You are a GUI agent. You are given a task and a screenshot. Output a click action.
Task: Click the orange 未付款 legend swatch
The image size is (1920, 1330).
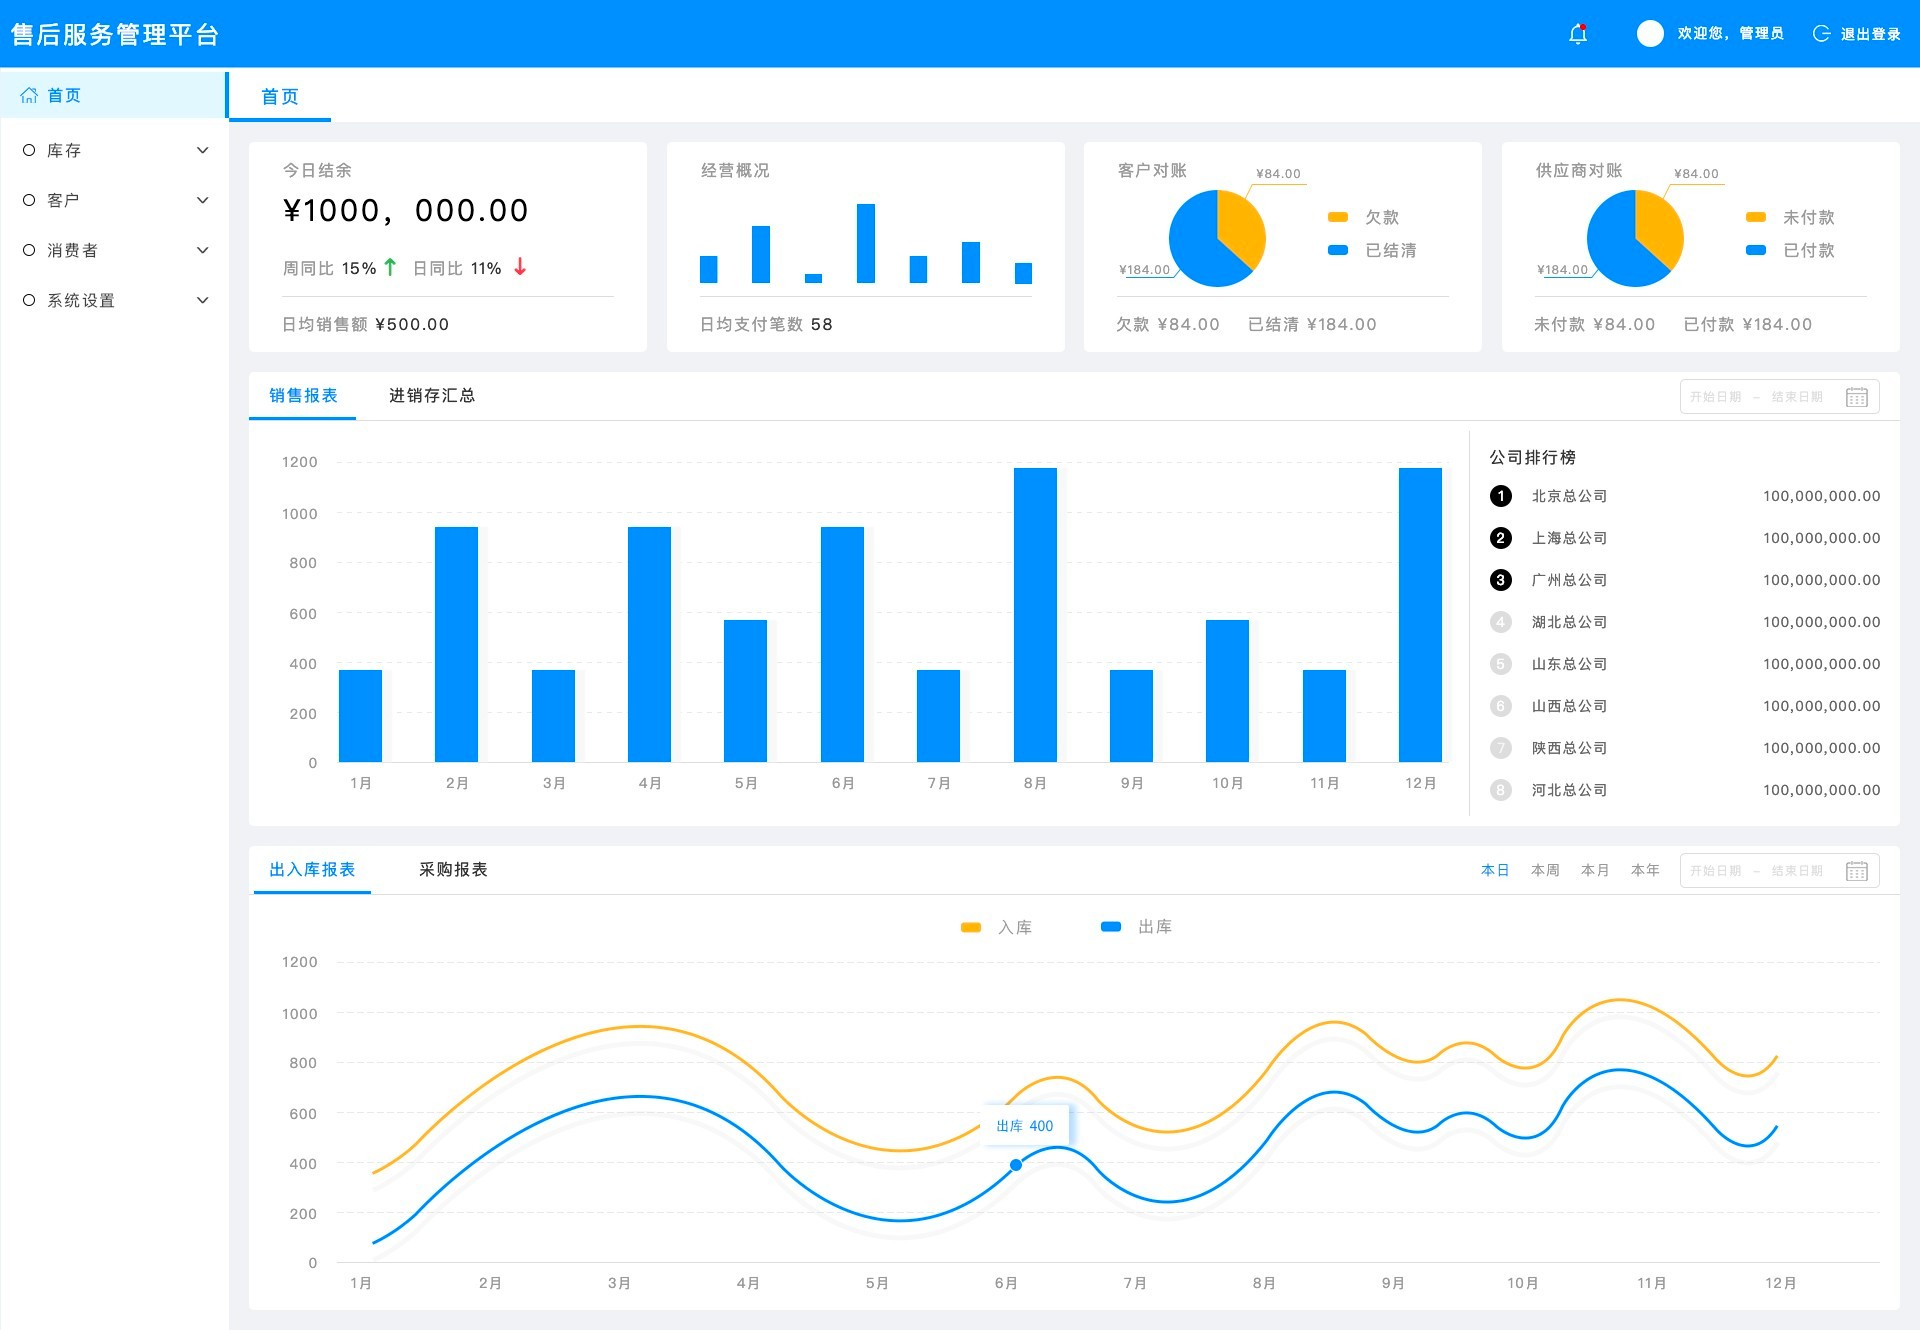point(1755,217)
